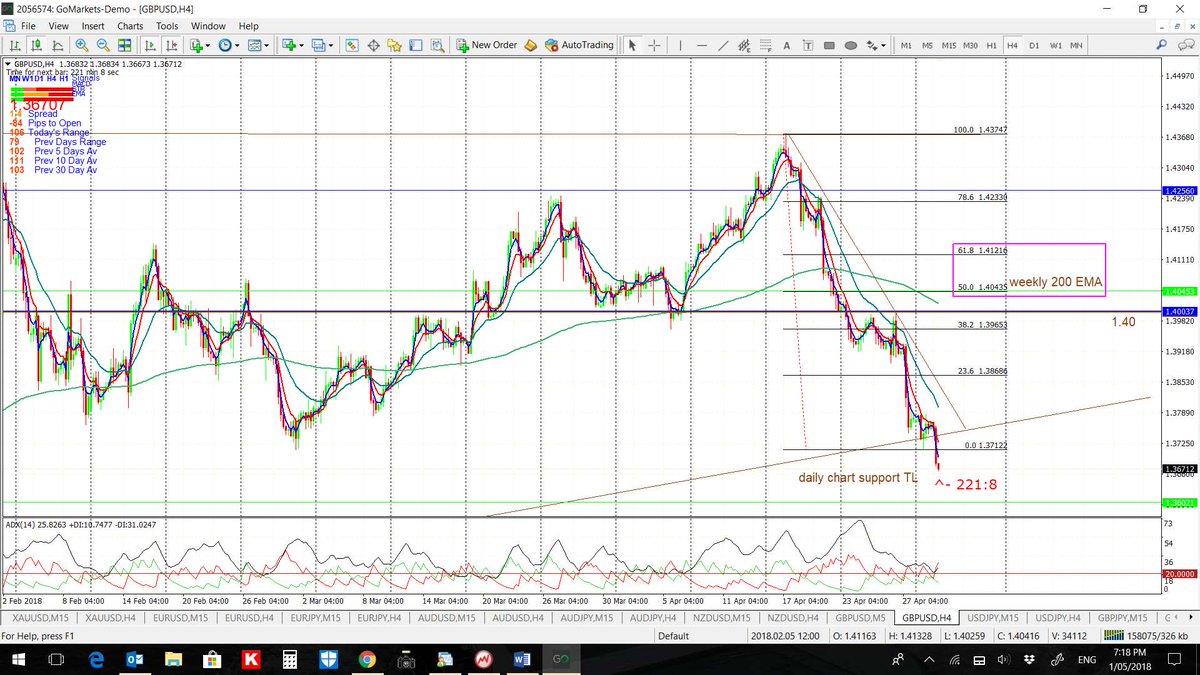Switch timeframe to H1
Viewport: 1200px width, 675px height.
tap(991, 45)
